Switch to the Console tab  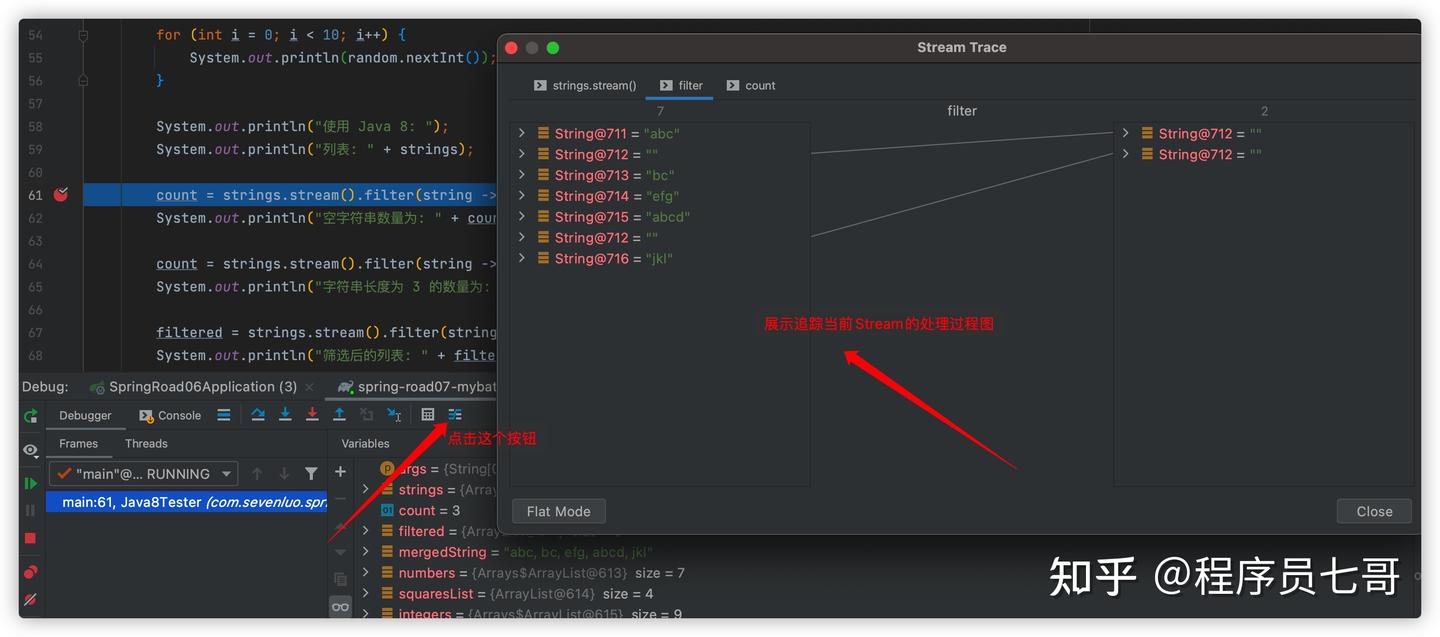tap(169, 414)
